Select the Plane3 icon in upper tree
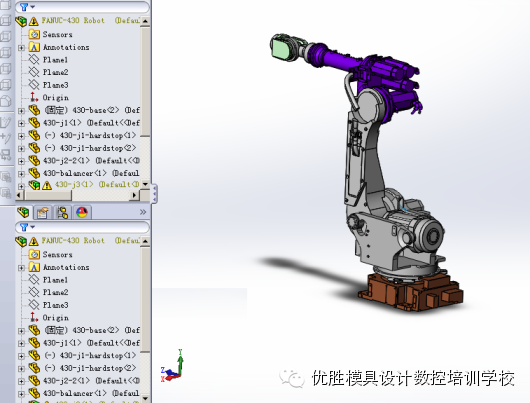Image resolution: width=530 pixels, height=403 pixels. pyautogui.click(x=34, y=85)
